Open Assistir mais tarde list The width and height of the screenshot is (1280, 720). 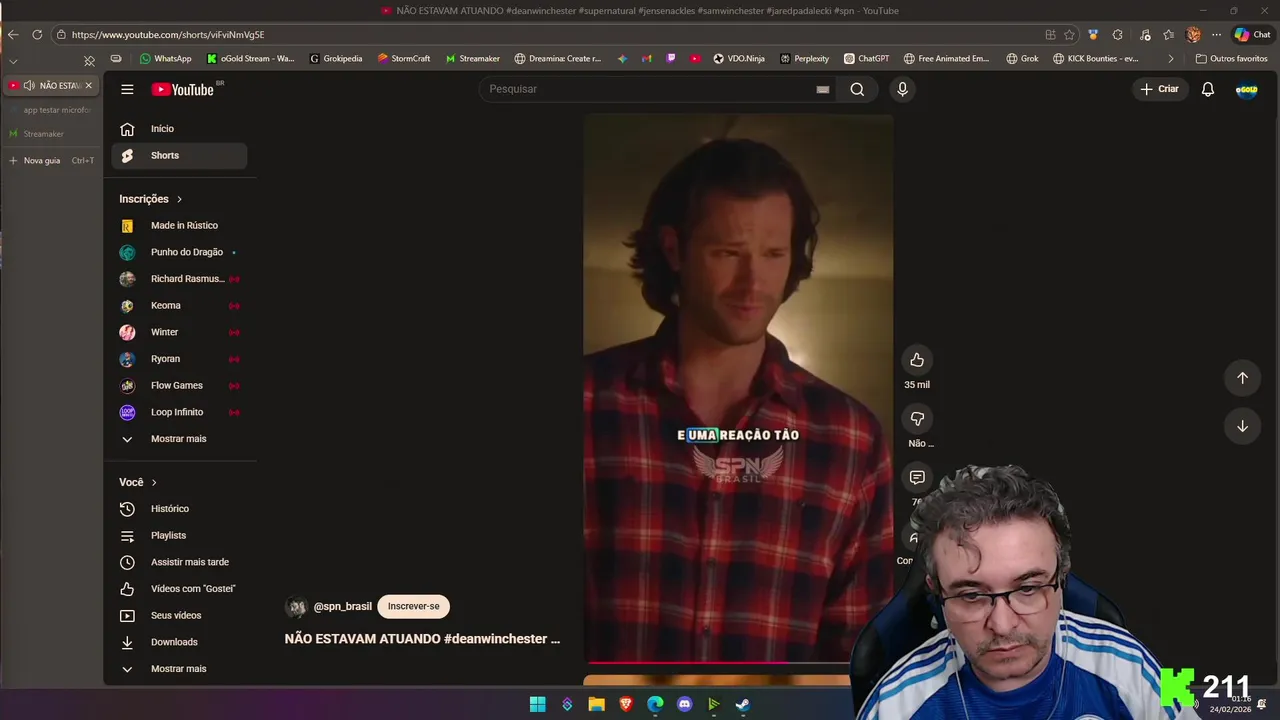pos(180,562)
